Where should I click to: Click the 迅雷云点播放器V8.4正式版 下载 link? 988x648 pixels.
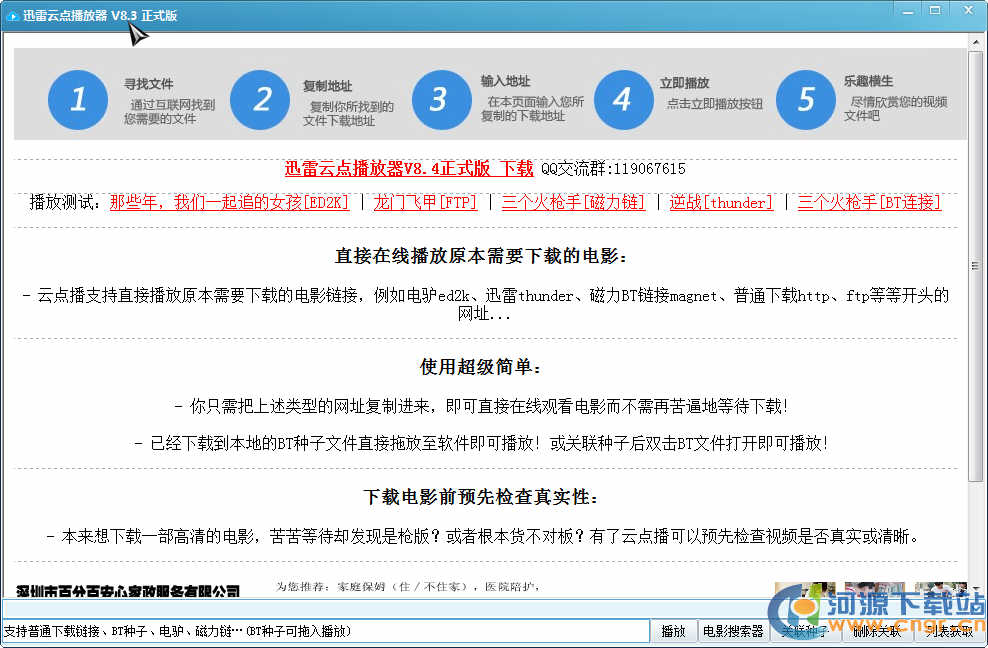point(408,168)
